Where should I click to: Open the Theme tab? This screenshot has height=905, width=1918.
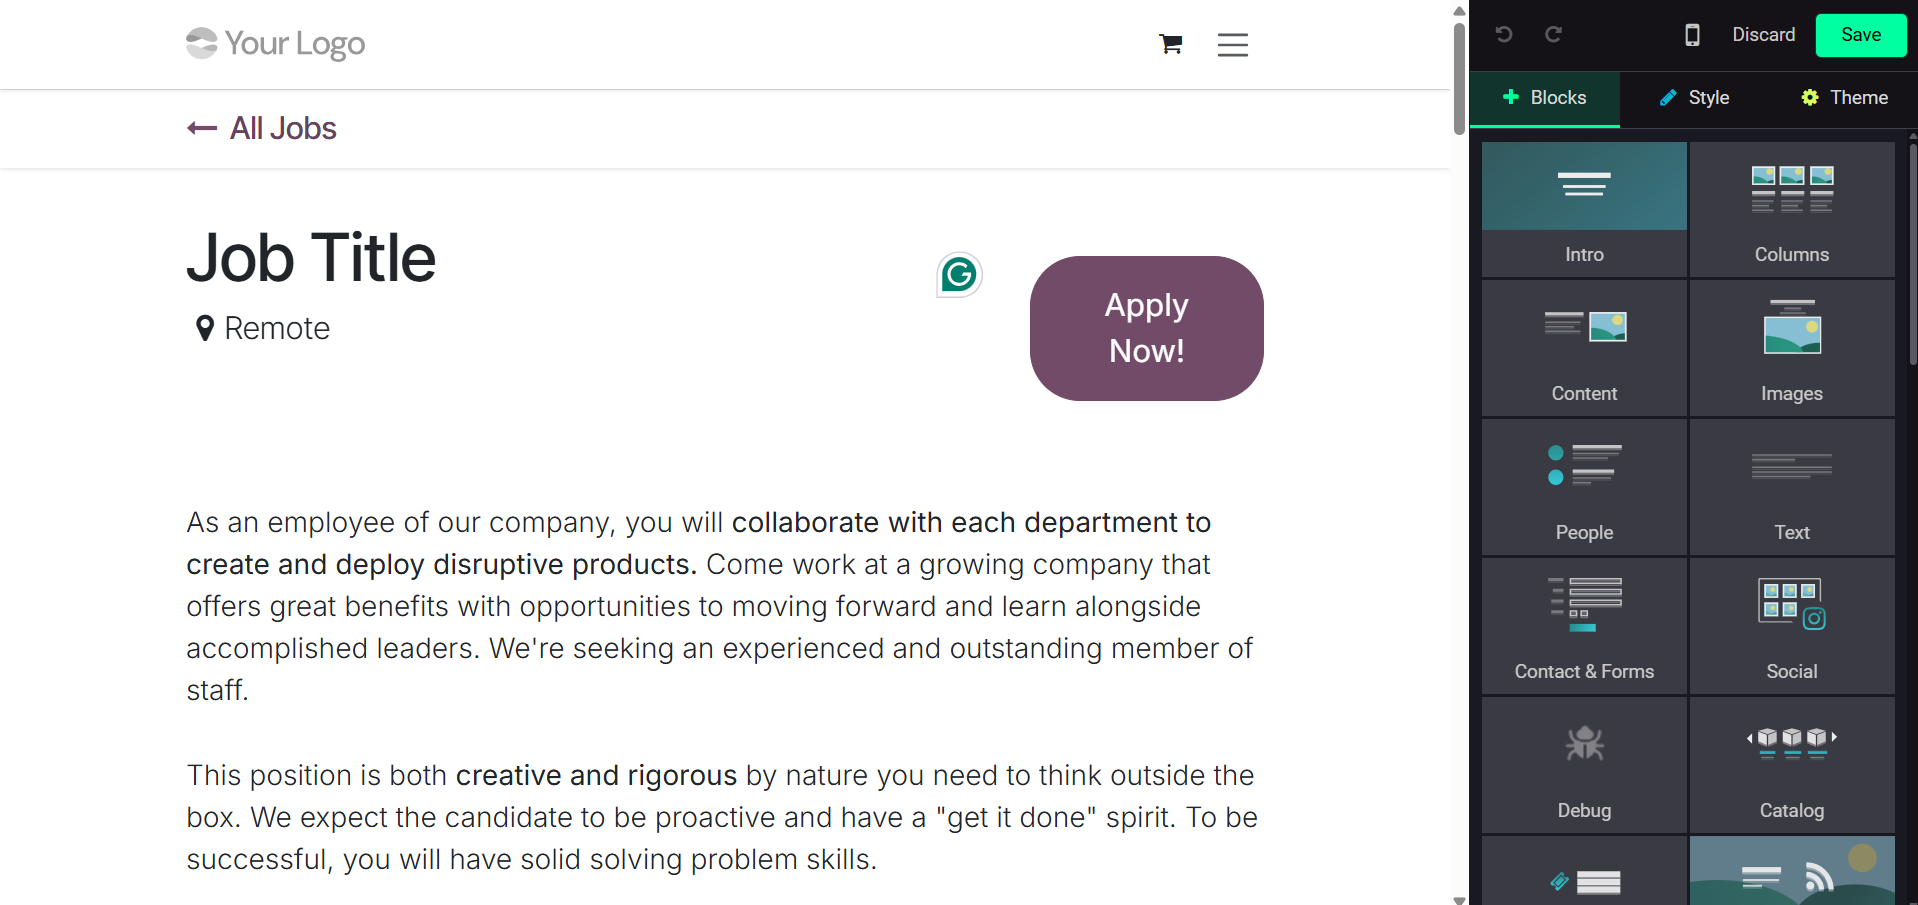tap(1845, 98)
